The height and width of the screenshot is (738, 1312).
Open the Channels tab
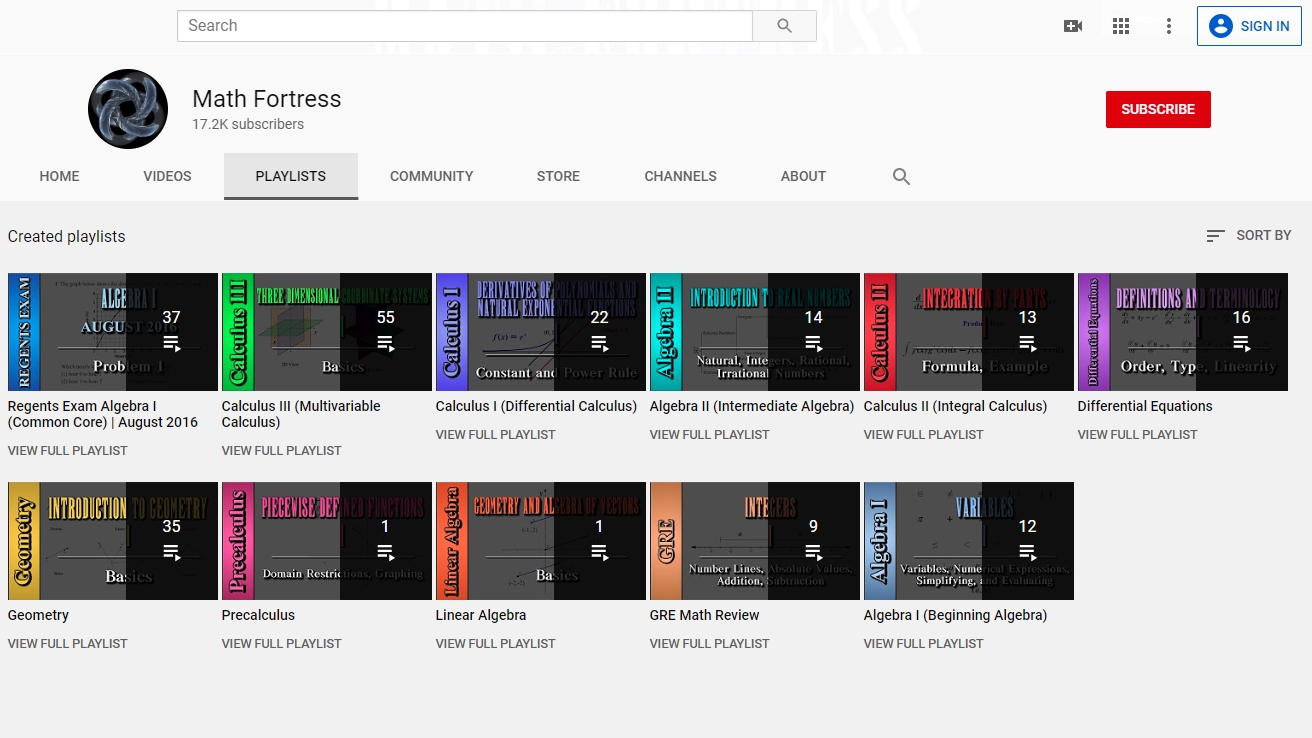(x=681, y=176)
